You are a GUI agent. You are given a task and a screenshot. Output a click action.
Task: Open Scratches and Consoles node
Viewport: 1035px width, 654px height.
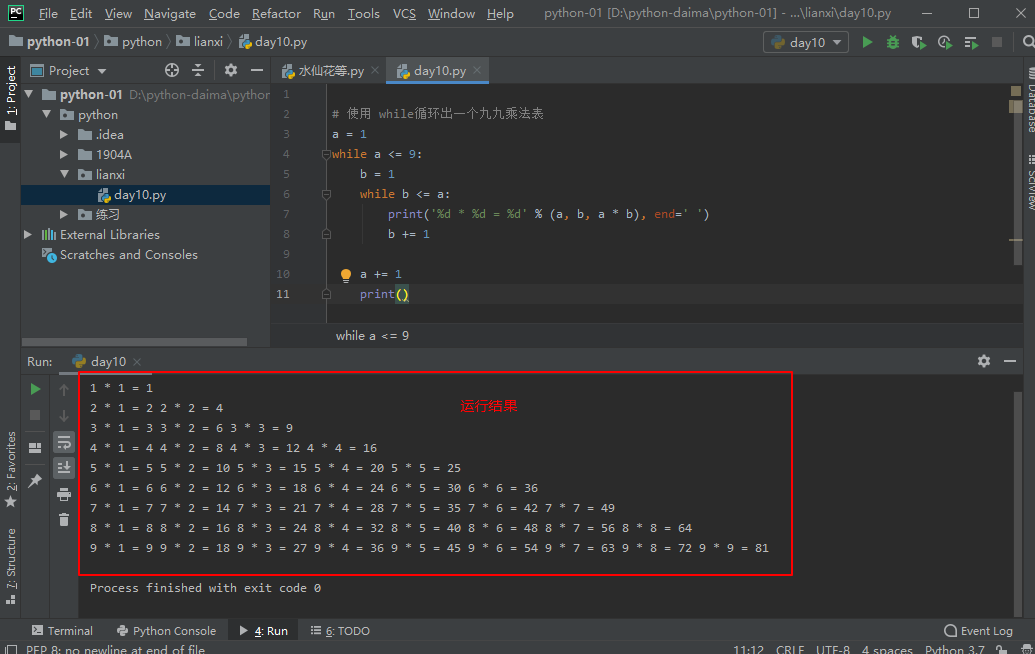[129, 255]
